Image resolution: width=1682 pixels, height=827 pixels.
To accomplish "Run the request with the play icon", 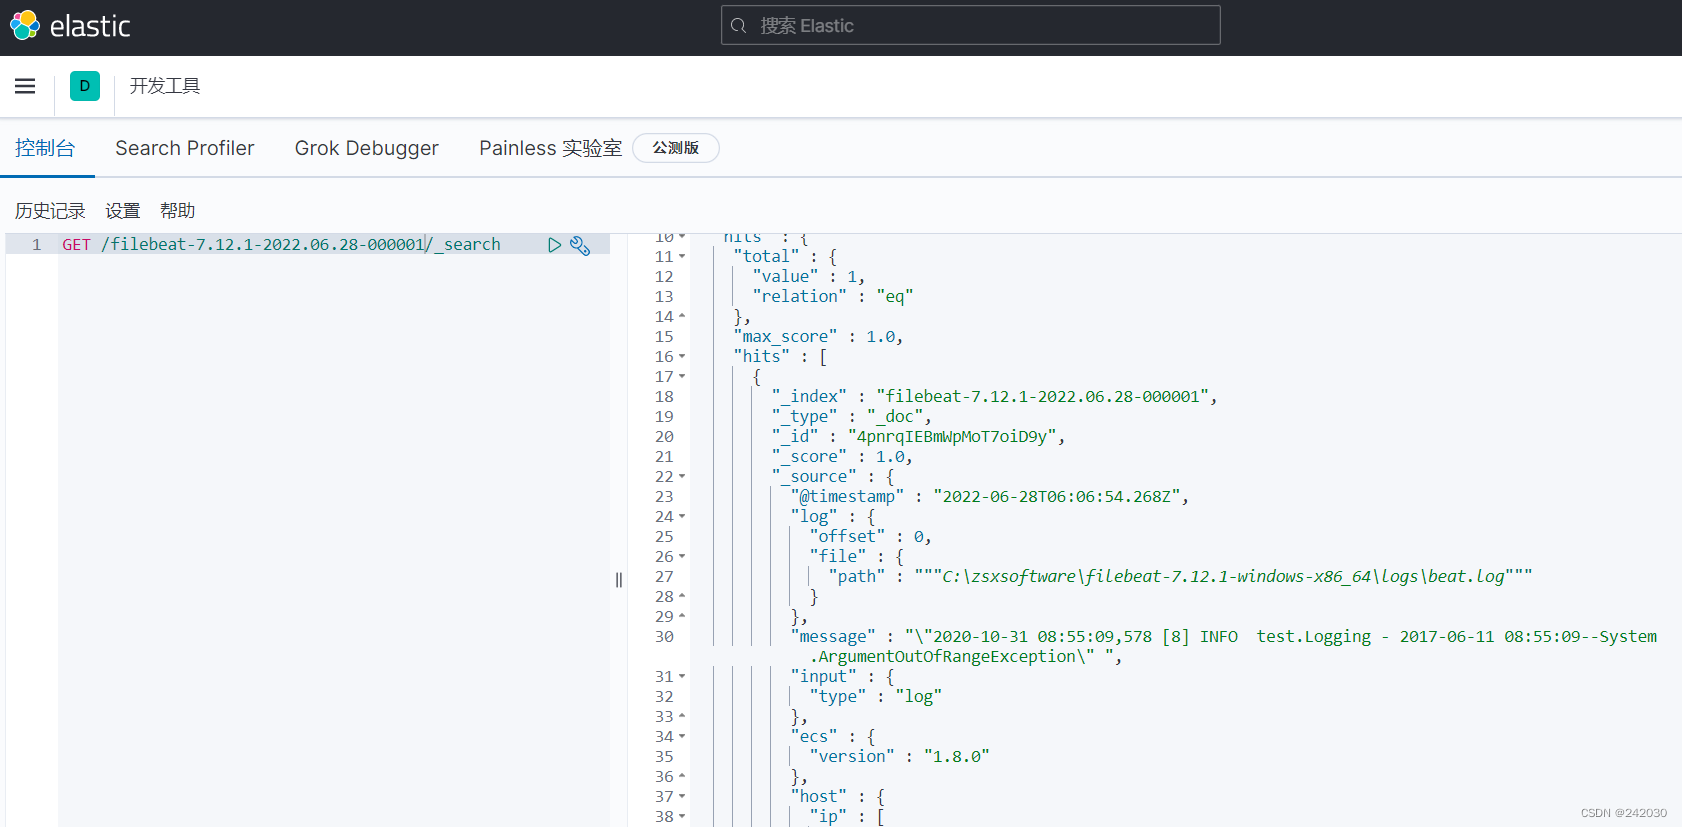I will pos(555,245).
